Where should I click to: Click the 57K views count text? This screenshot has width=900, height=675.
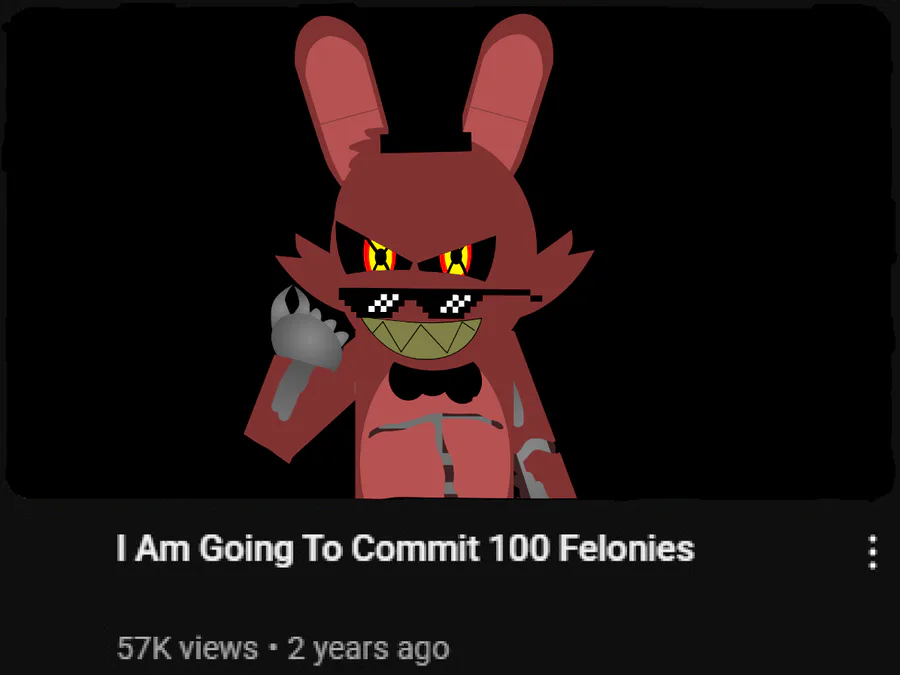187,648
